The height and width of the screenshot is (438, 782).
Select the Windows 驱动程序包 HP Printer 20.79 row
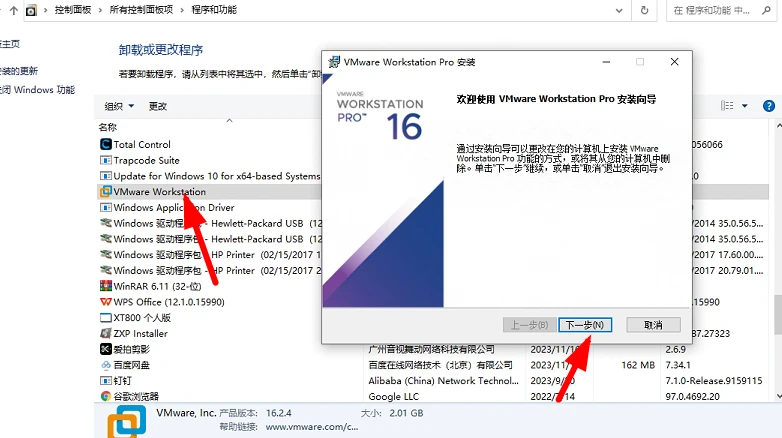[x=433, y=270]
